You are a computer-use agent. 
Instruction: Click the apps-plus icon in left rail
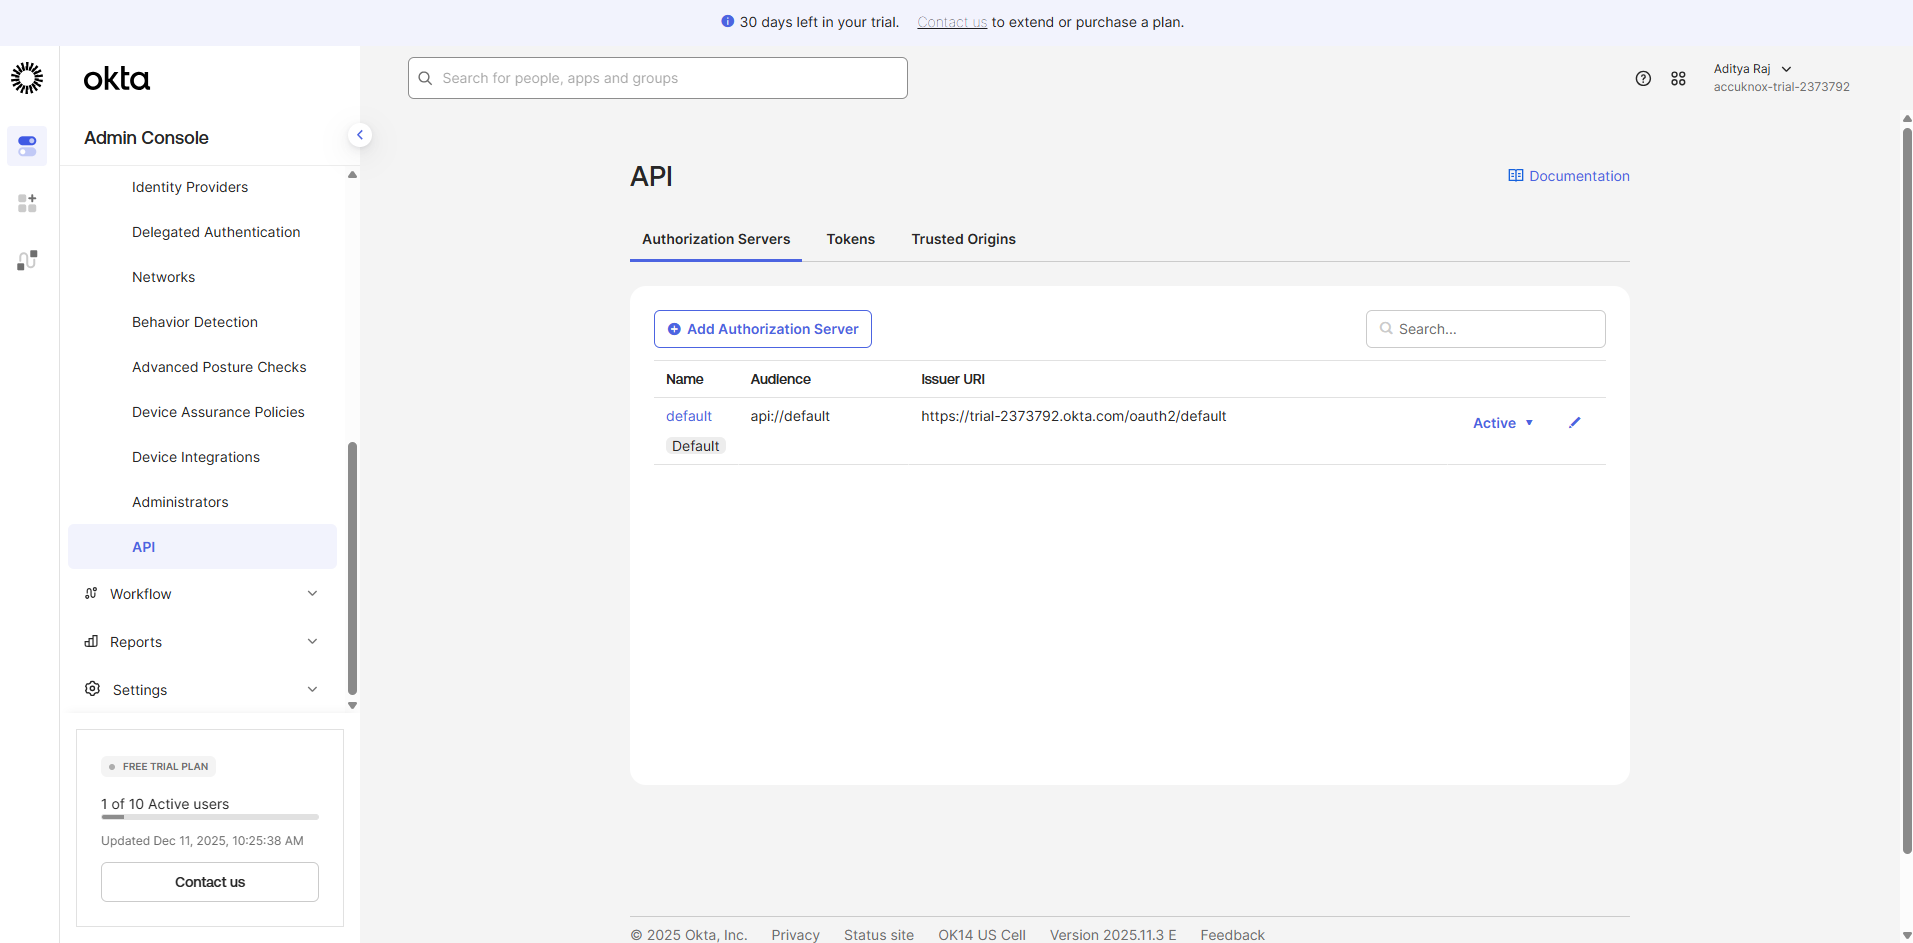pos(27,204)
